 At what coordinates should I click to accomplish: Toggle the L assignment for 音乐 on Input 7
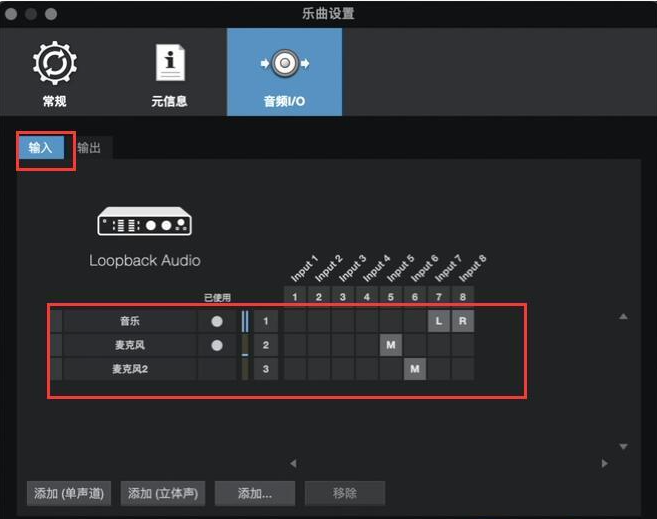click(439, 321)
